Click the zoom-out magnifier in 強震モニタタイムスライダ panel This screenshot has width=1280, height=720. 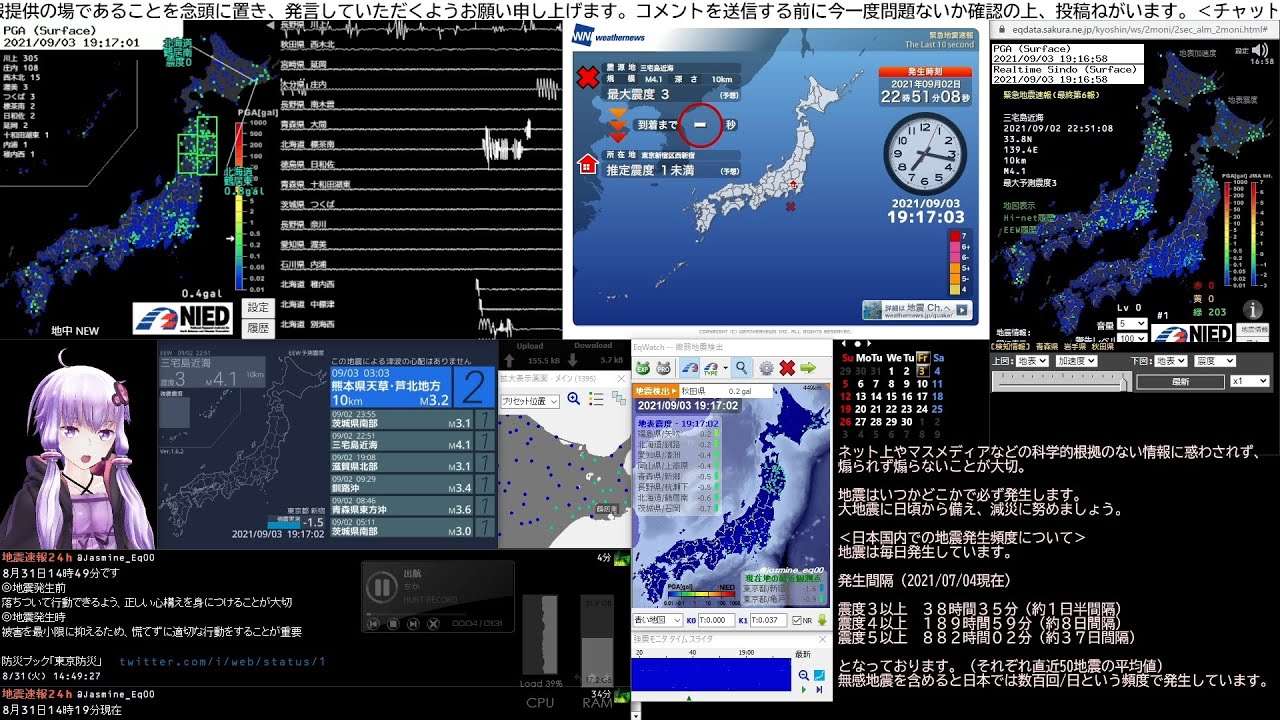pos(803,675)
